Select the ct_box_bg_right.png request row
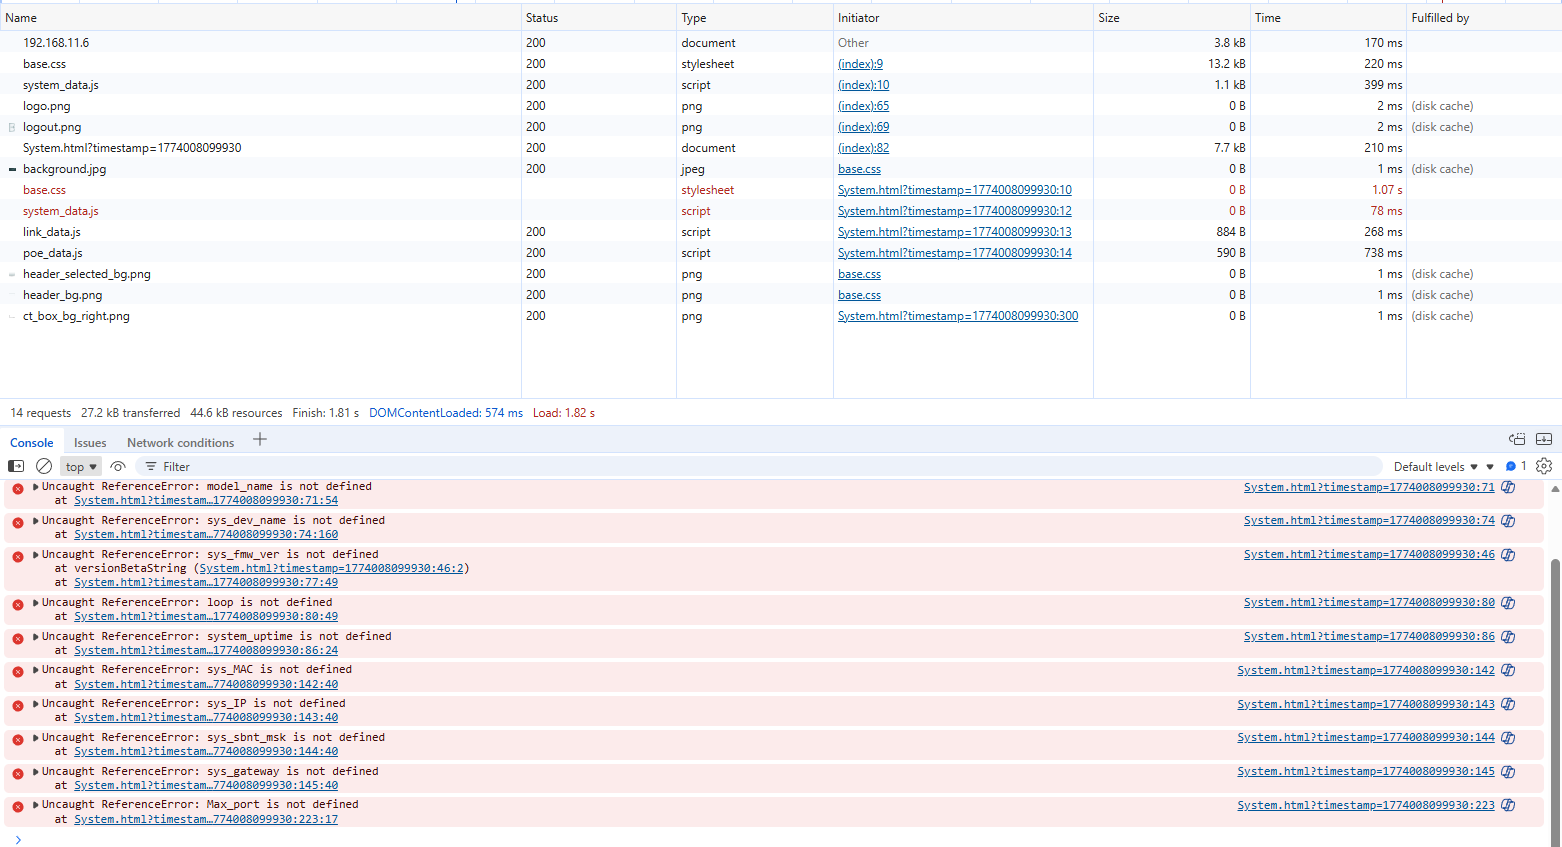Viewport: 1562px width, 847px height. [781, 316]
